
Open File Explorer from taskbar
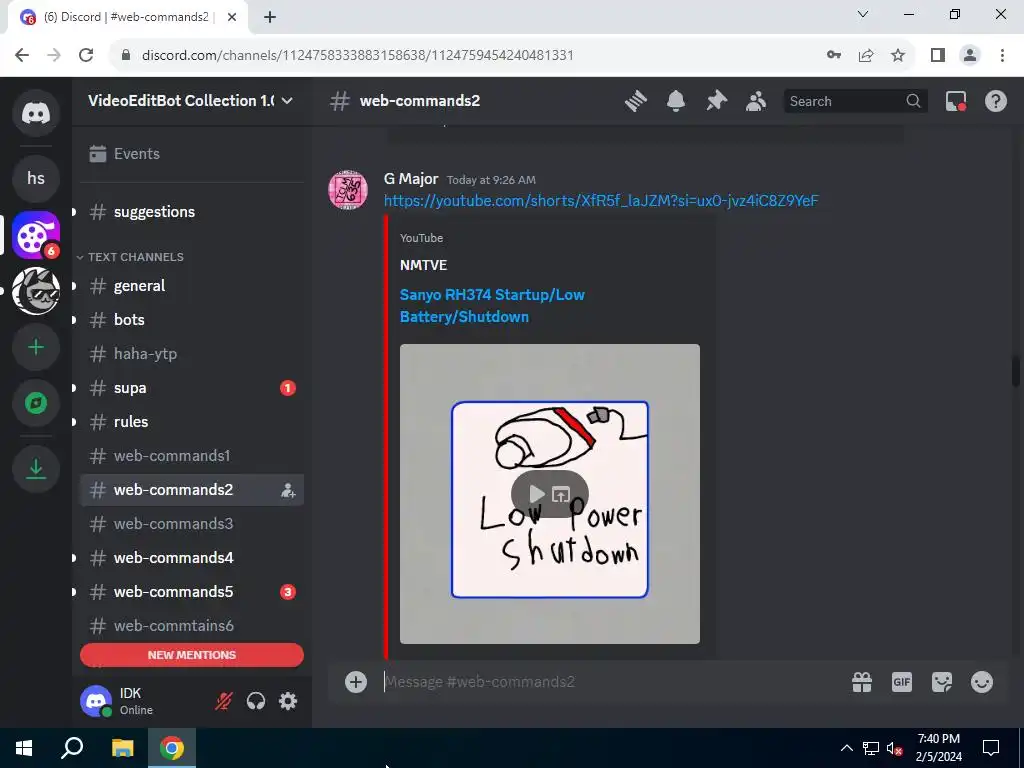pos(122,748)
